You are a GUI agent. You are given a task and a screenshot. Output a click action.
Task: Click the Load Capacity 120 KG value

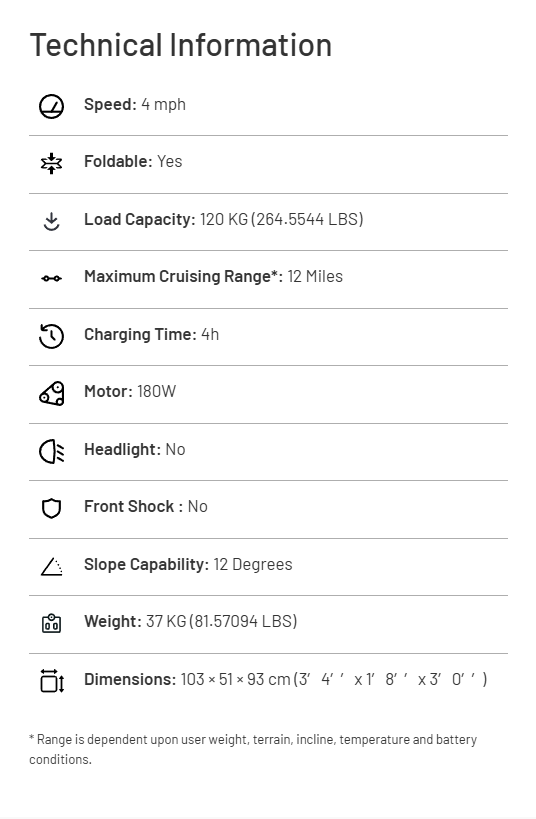pyautogui.click(x=224, y=219)
